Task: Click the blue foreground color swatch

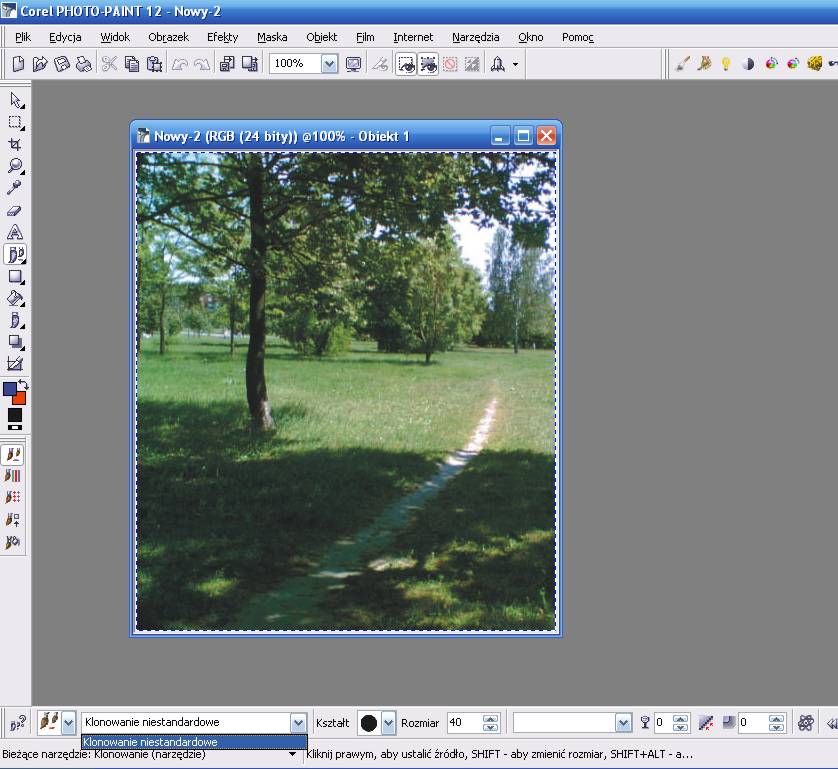Action: pos(10,390)
